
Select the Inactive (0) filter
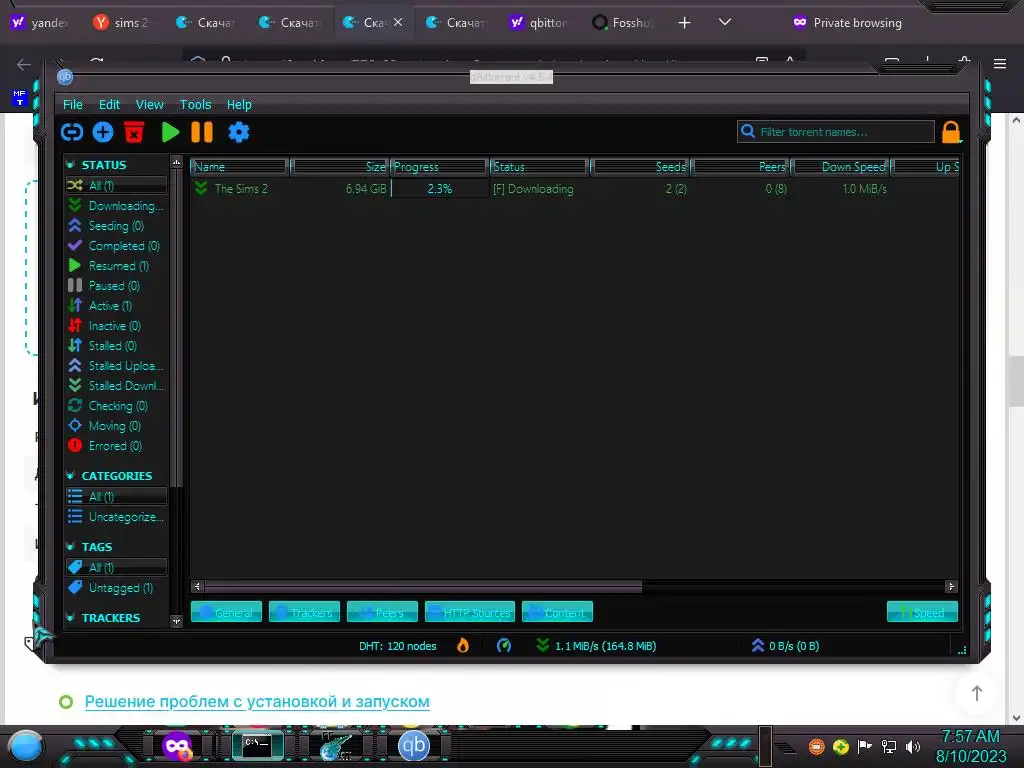(x=116, y=326)
